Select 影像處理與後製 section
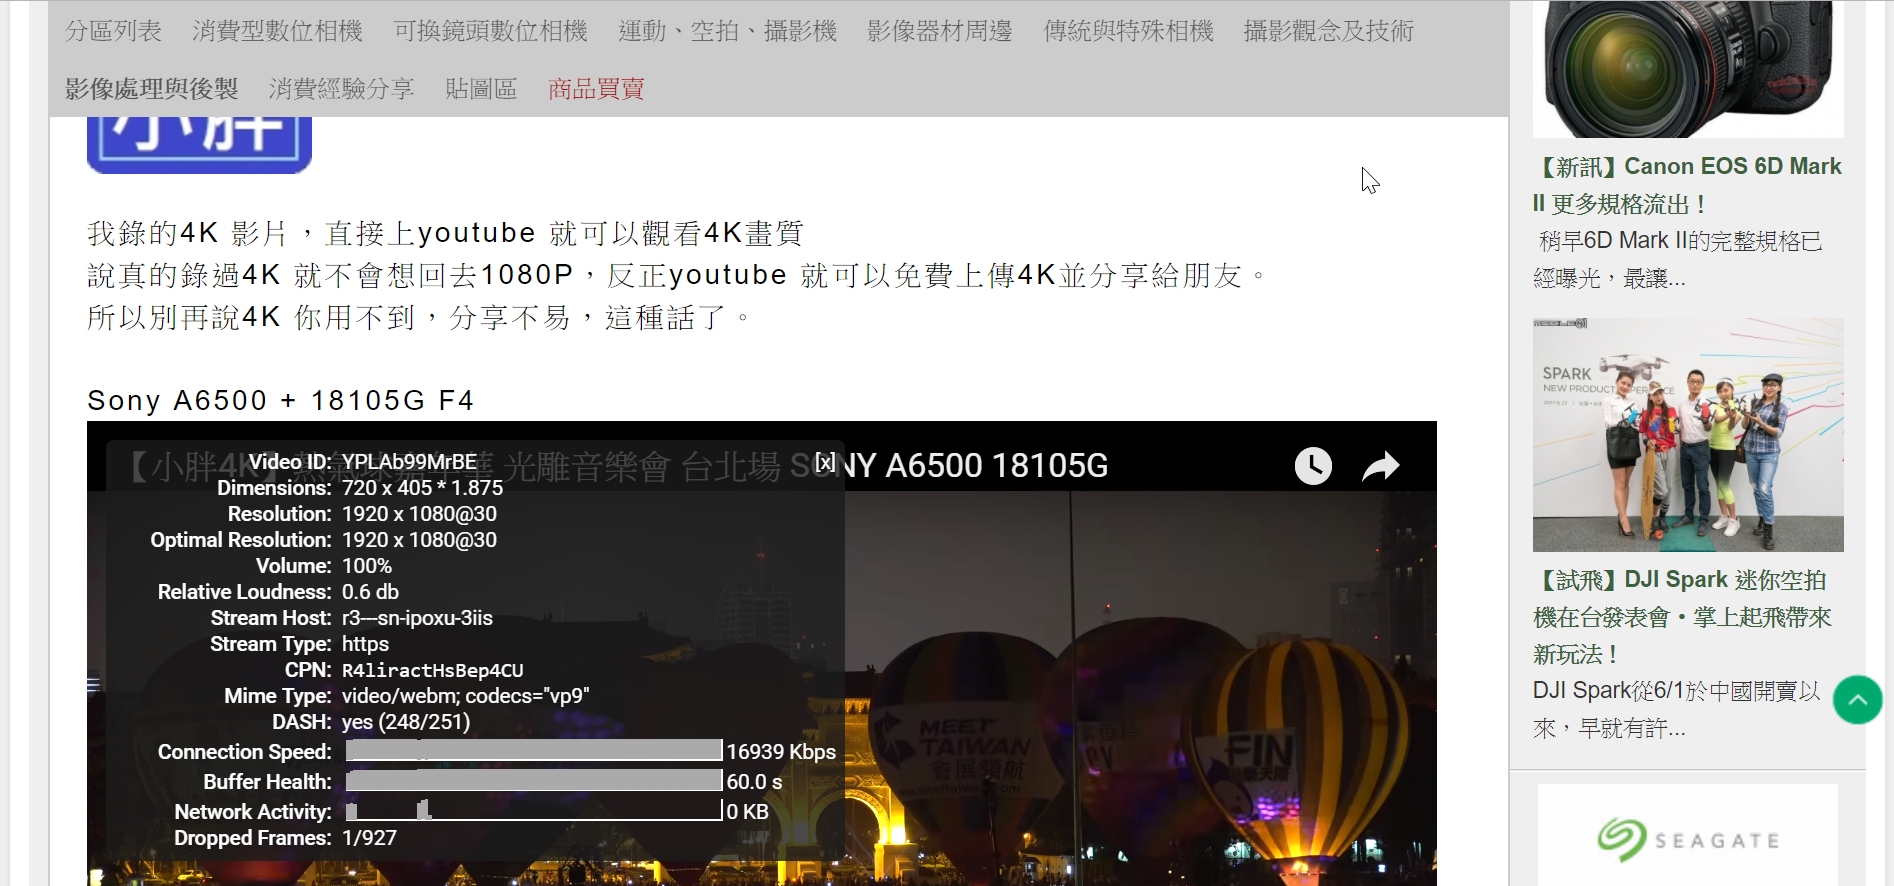 click(152, 89)
